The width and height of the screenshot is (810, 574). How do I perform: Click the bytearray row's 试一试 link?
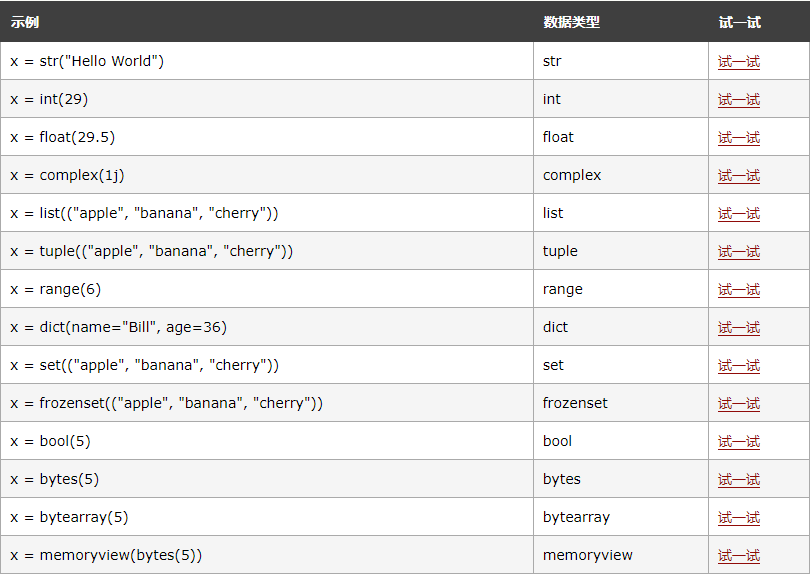pyautogui.click(x=739, y=518)
